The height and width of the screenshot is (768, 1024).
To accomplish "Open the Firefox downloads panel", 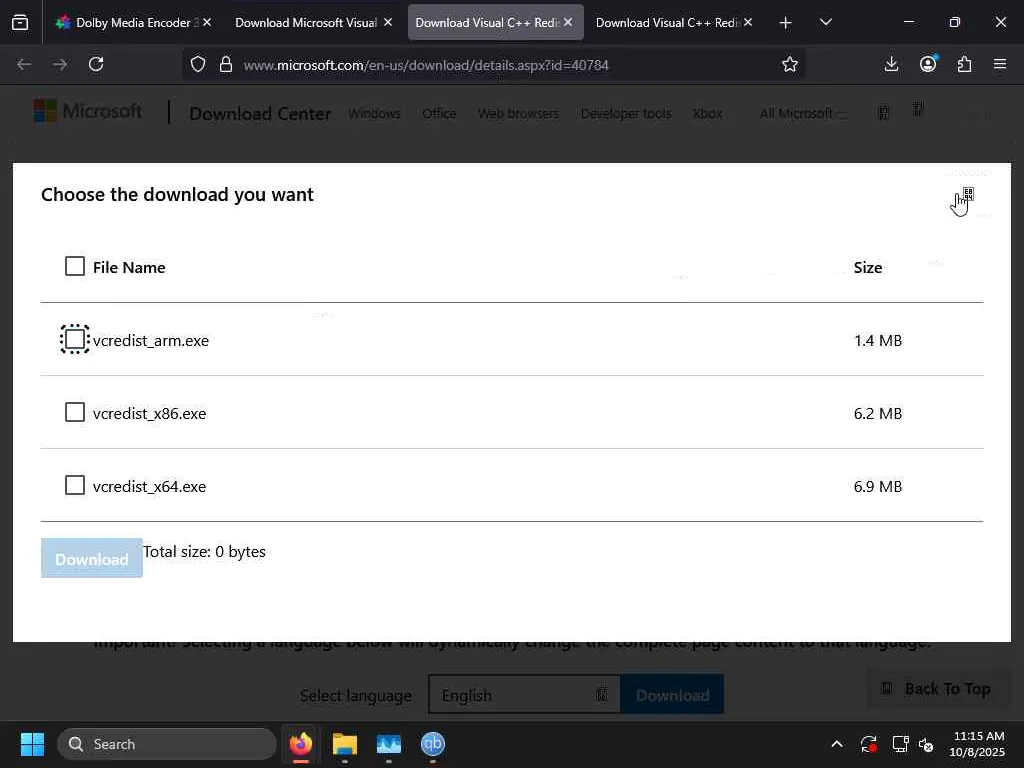I will coord(891,64).
